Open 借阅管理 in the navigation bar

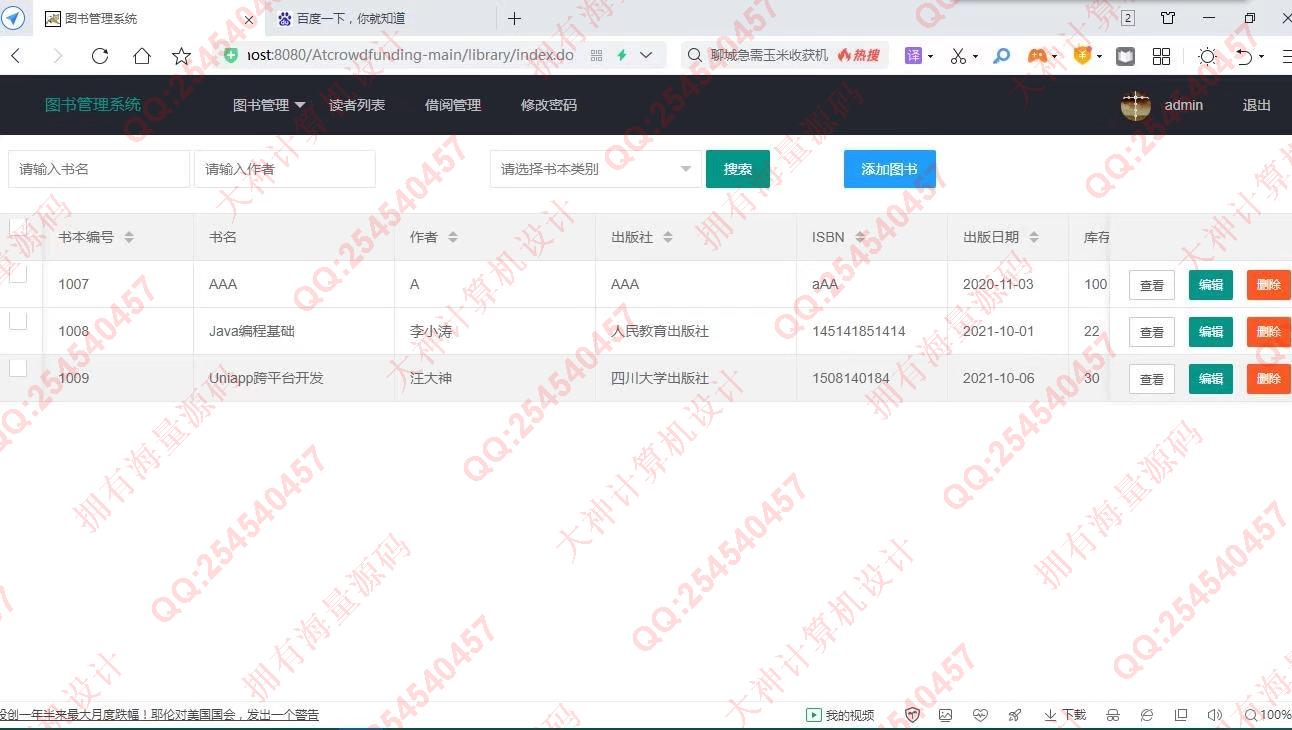pos(453,105)
